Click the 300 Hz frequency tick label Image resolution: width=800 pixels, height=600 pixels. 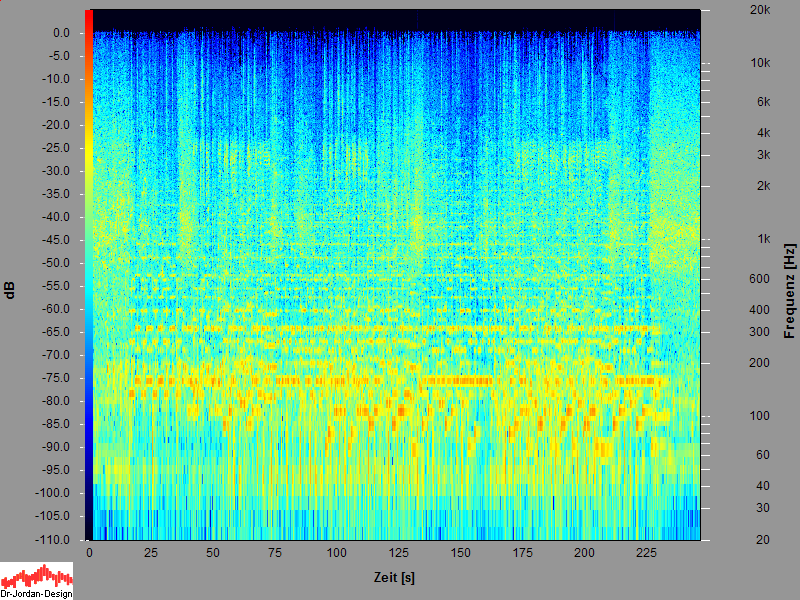[x=761, y=332]
